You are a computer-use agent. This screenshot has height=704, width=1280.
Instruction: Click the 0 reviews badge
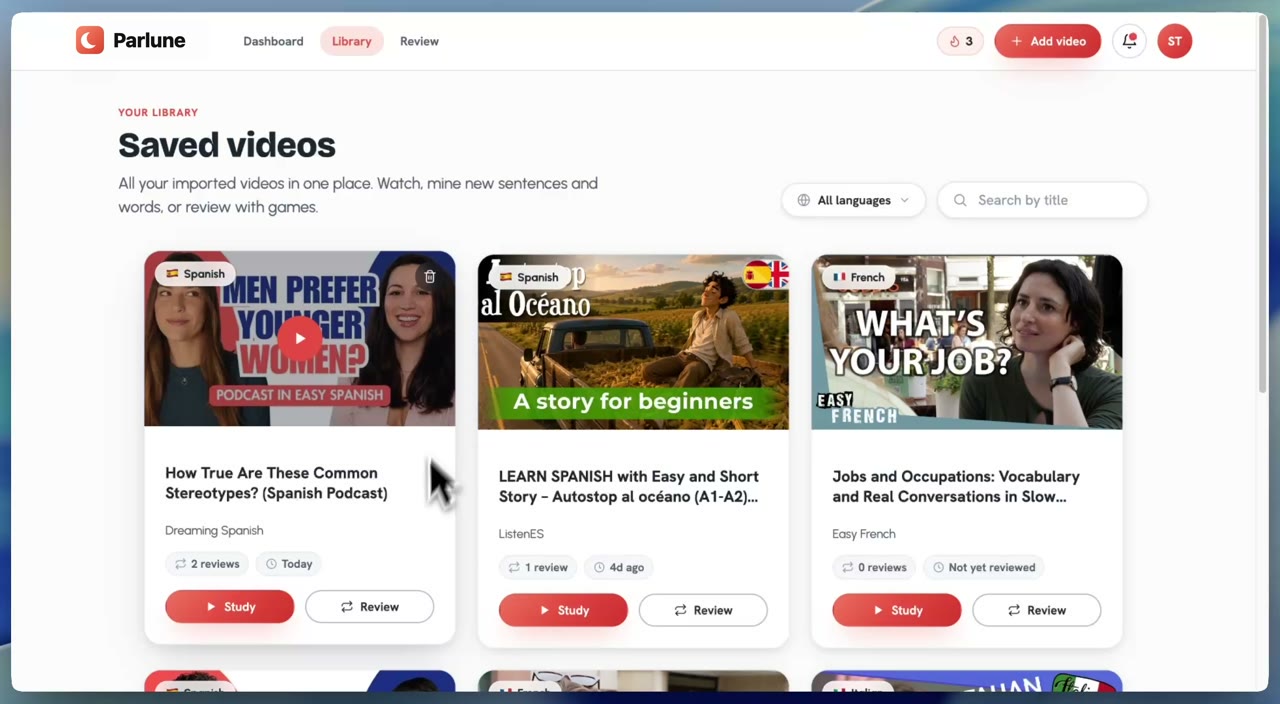click(x=874, y=567)
